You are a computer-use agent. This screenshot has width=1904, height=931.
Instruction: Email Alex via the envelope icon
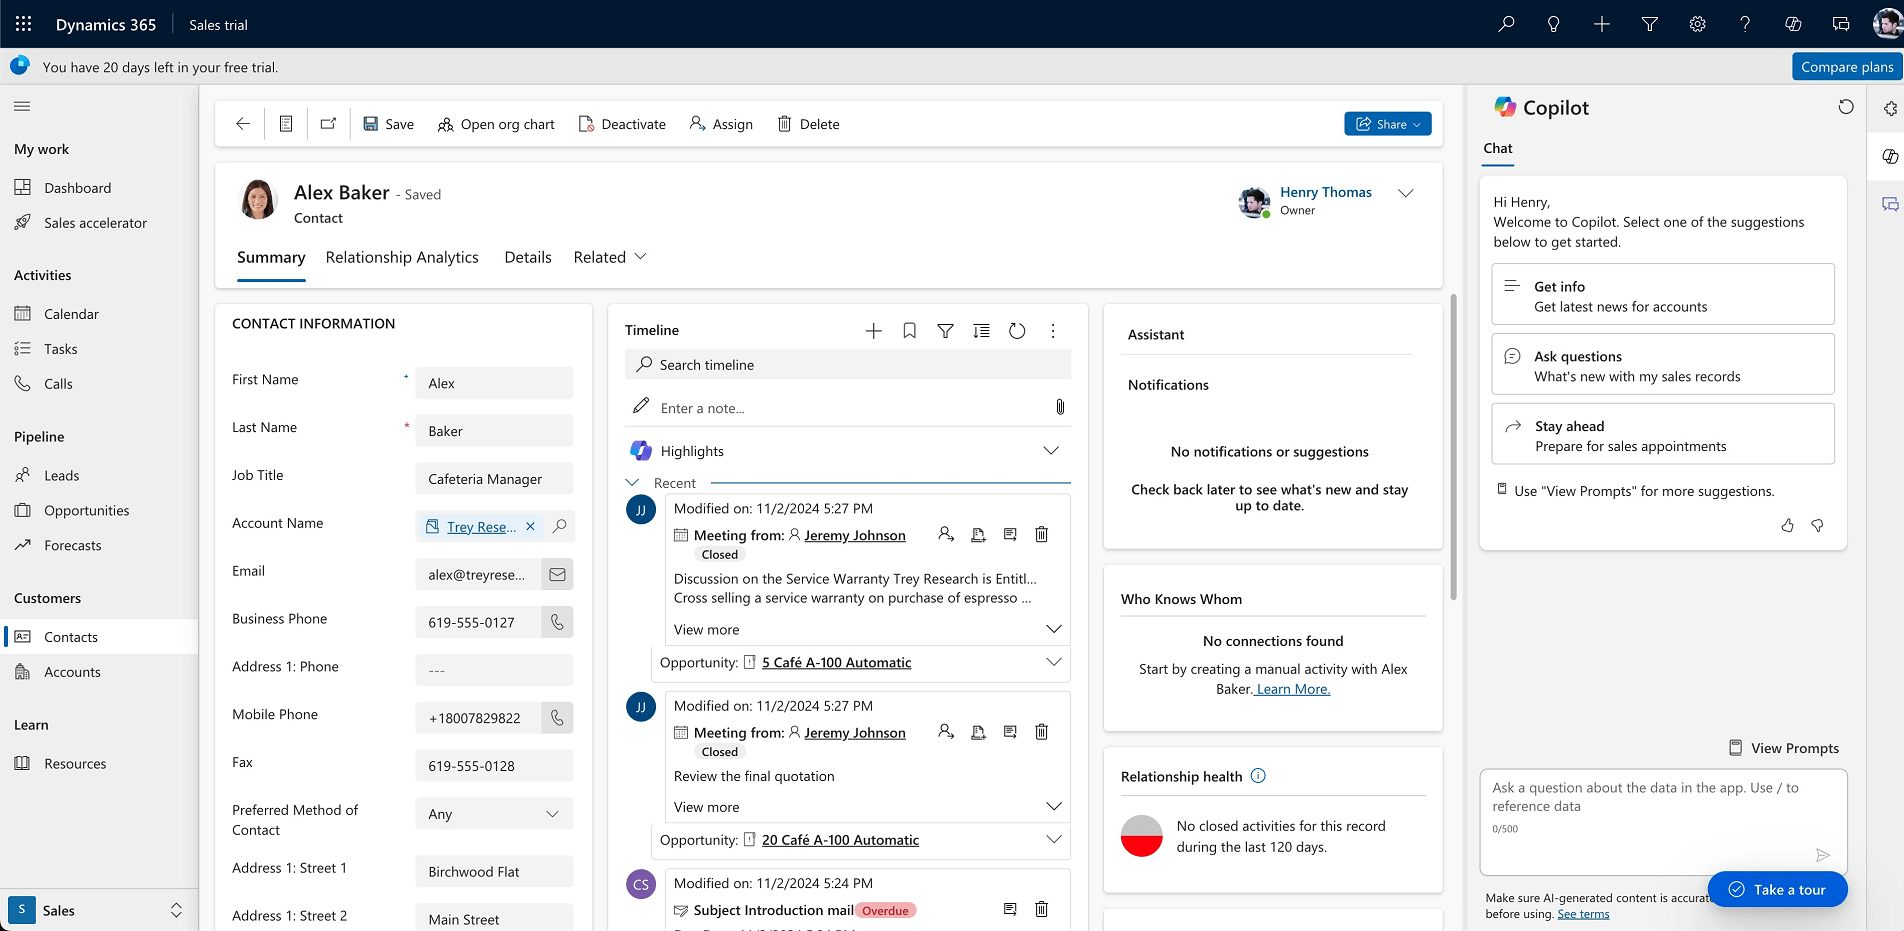pos(557,574)
